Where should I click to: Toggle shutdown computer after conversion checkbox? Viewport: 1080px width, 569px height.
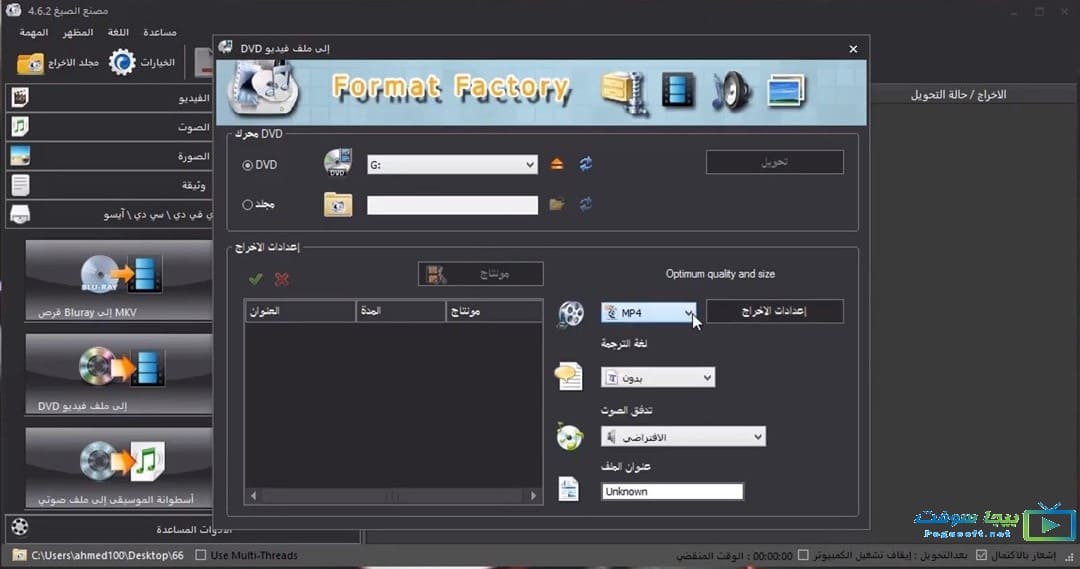(803, 555)
